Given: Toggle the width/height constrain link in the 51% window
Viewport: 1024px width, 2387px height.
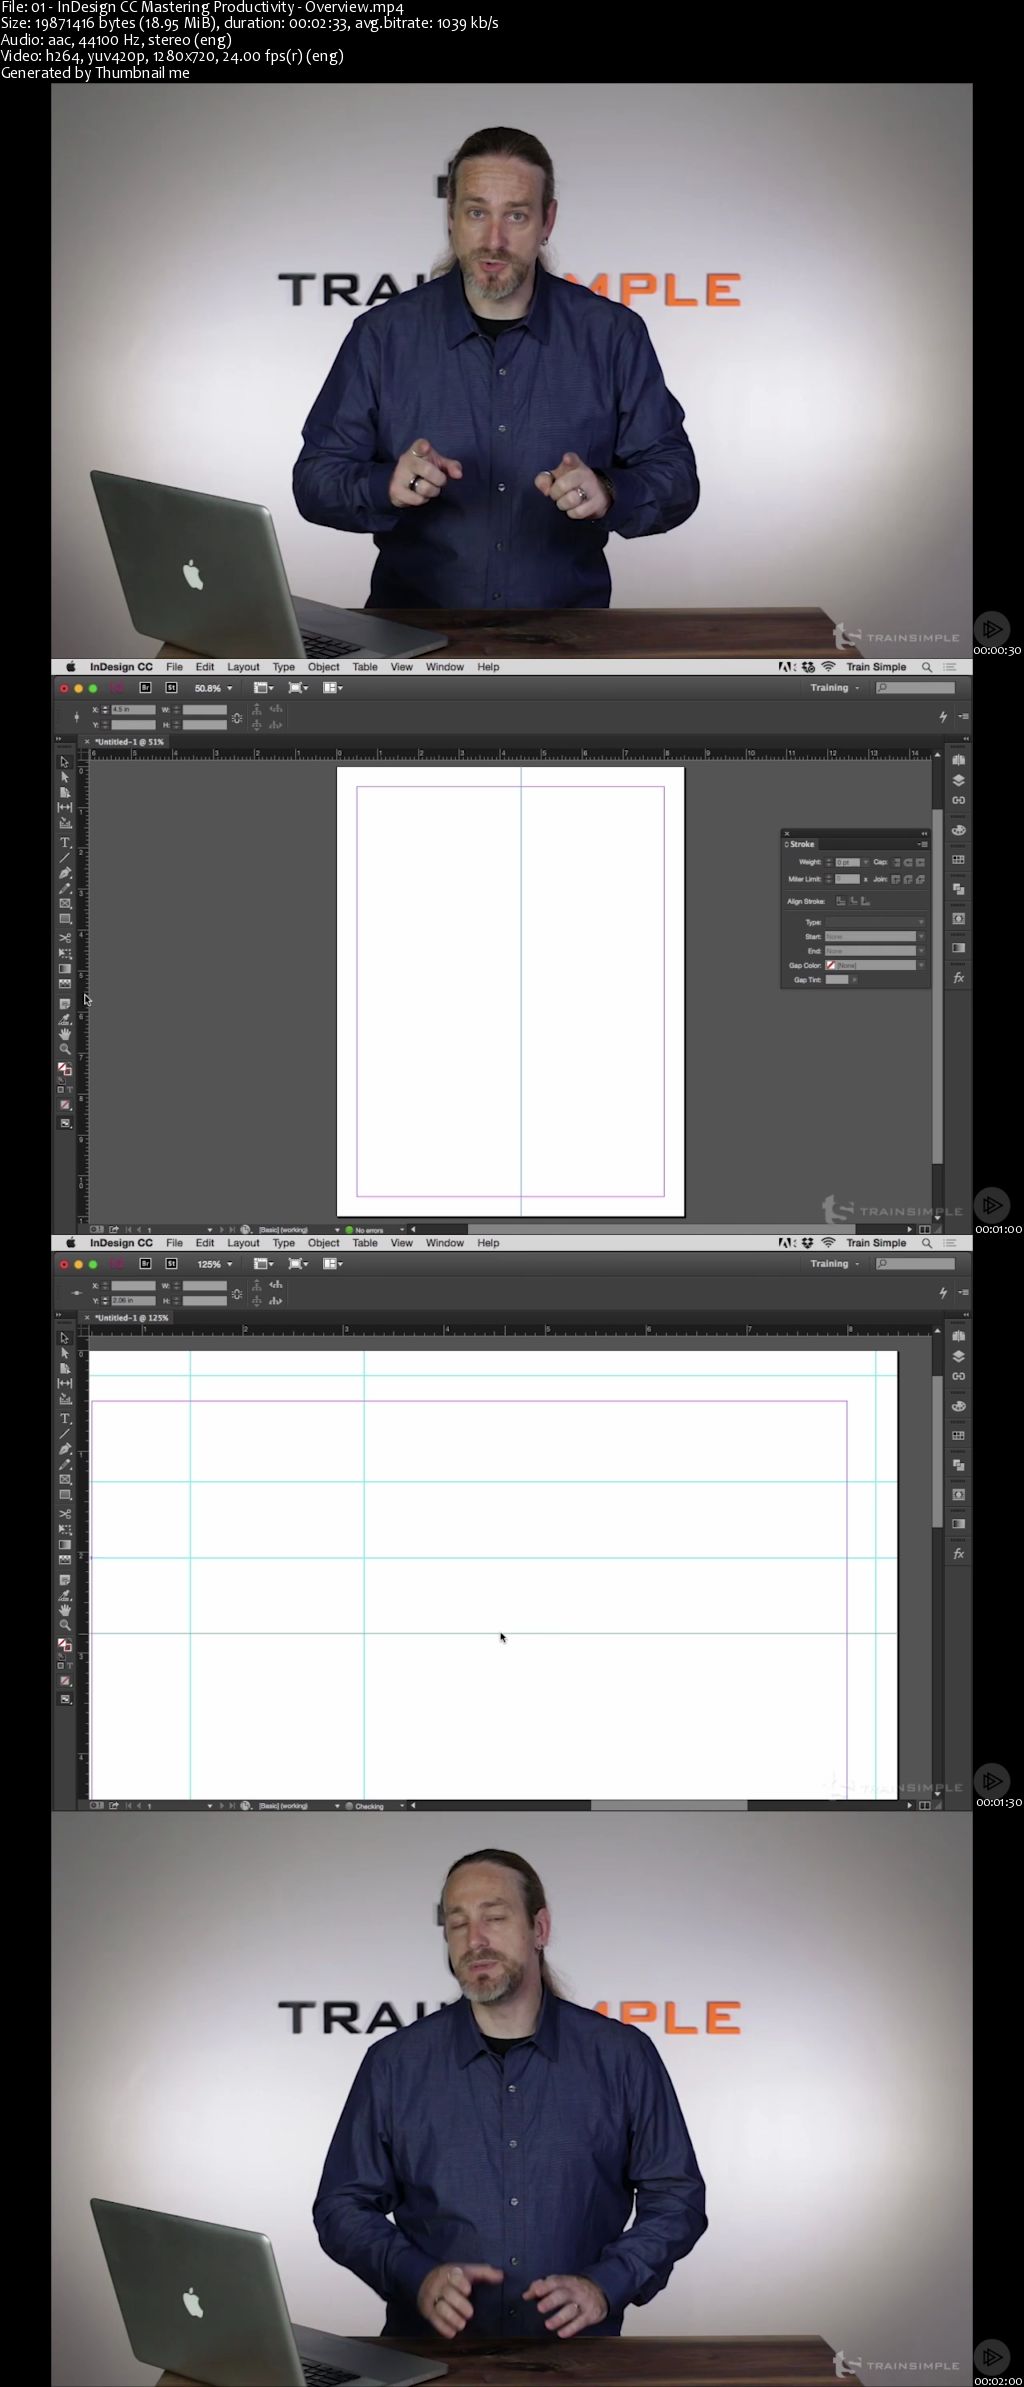Looking at the screenshot, I should coord(237,717).
